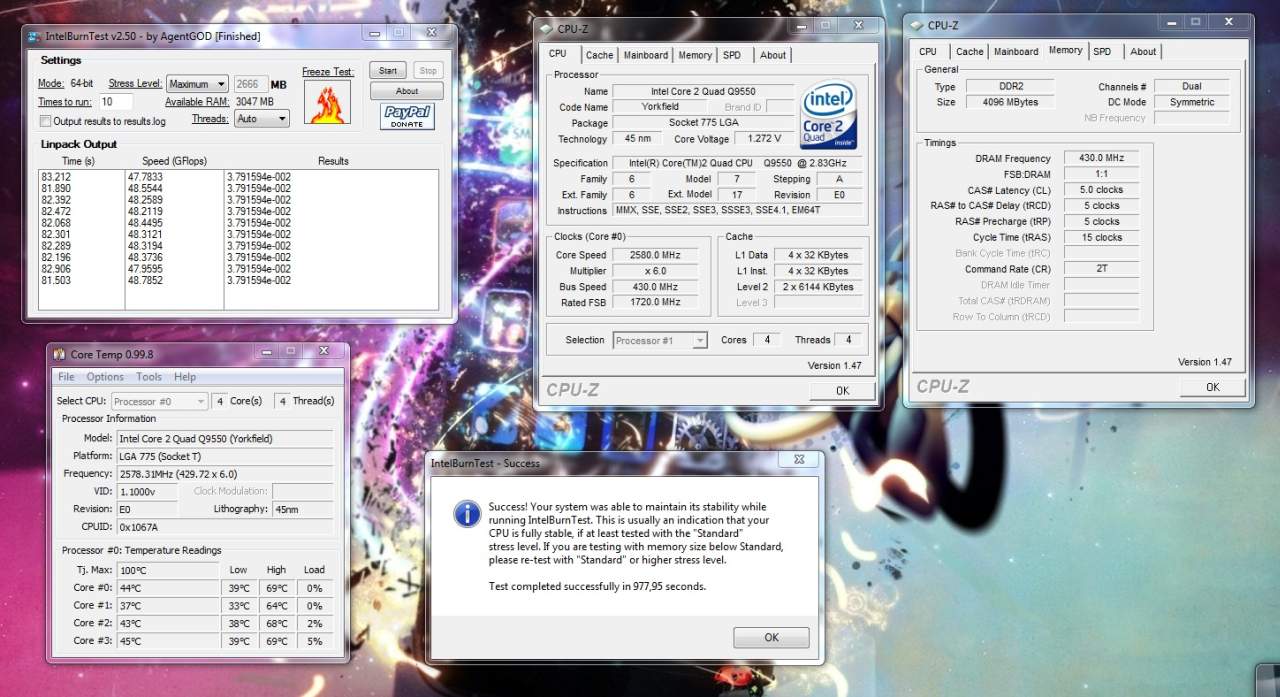Click the Intel Core 2 Quad logo
The height and width of the screenshot is (697, 1280).
(x=829, y=115)
